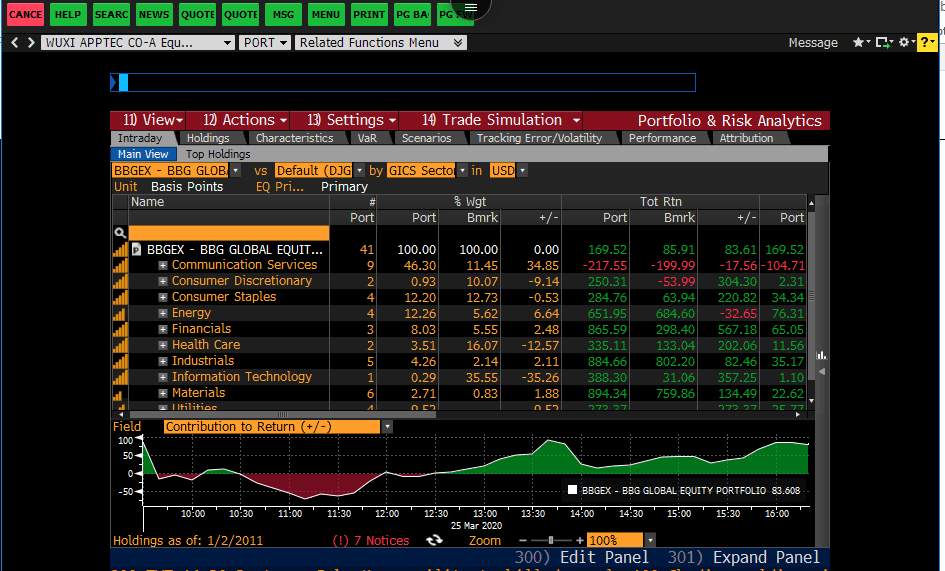Image resolution: width=945 pixels, height=571 pixels.
Task: Select the Top Holdings sub-tab
Action: click(218, 154)
